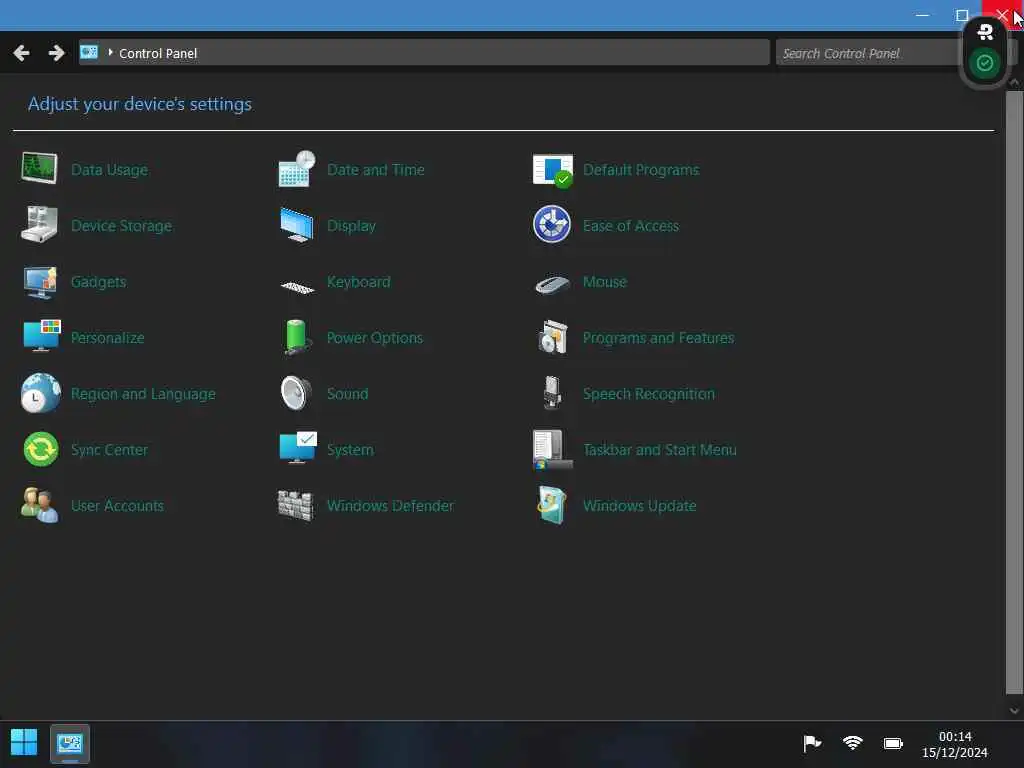1024x768 pixels.
Task: Select the Display link
Action: [x=351, y=226]
